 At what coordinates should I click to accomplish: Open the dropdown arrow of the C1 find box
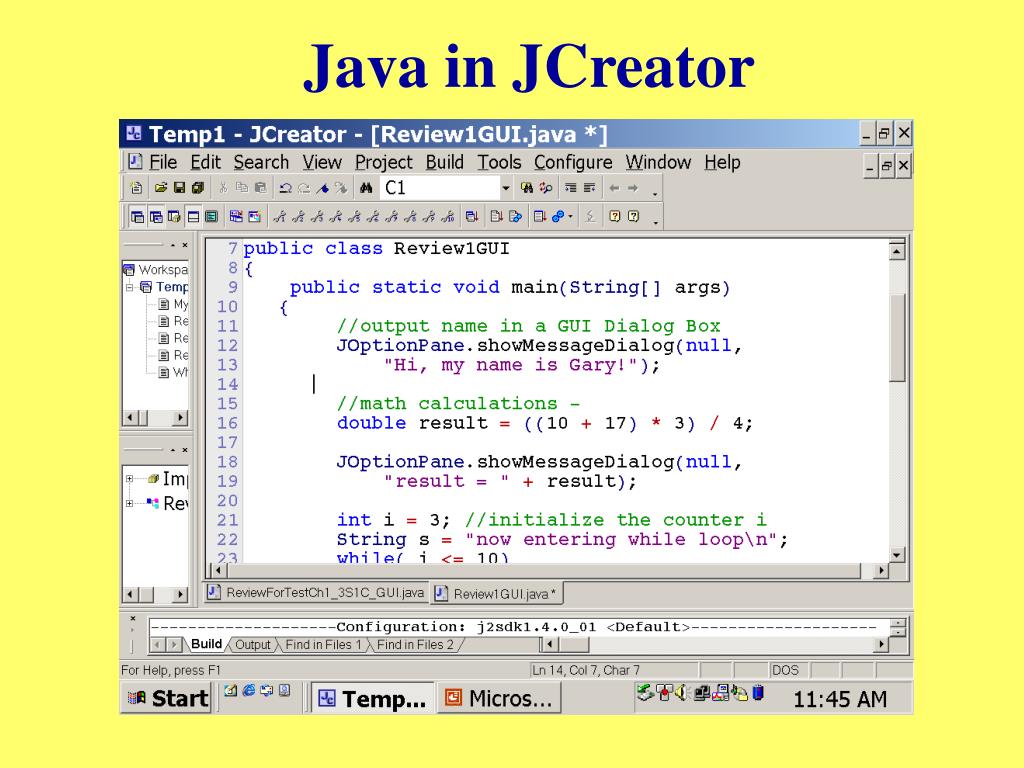(505, 188)
